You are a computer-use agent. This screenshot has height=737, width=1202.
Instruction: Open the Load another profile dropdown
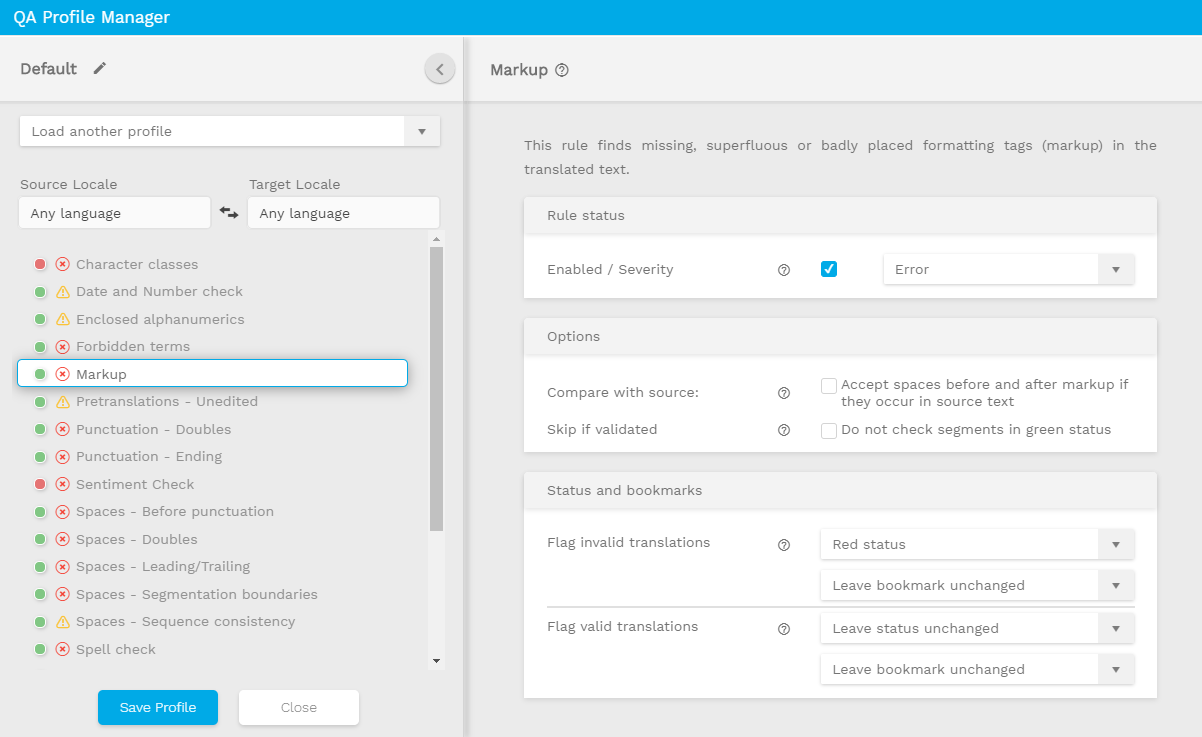pyautogui.click(x=230, y=131)
